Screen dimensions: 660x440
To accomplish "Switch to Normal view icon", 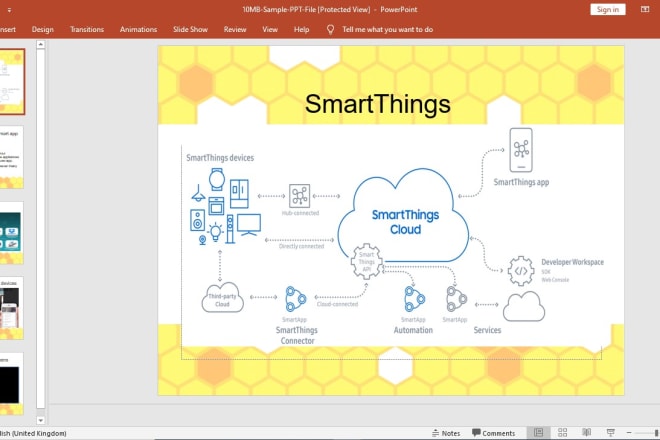I will coord(538,432).
